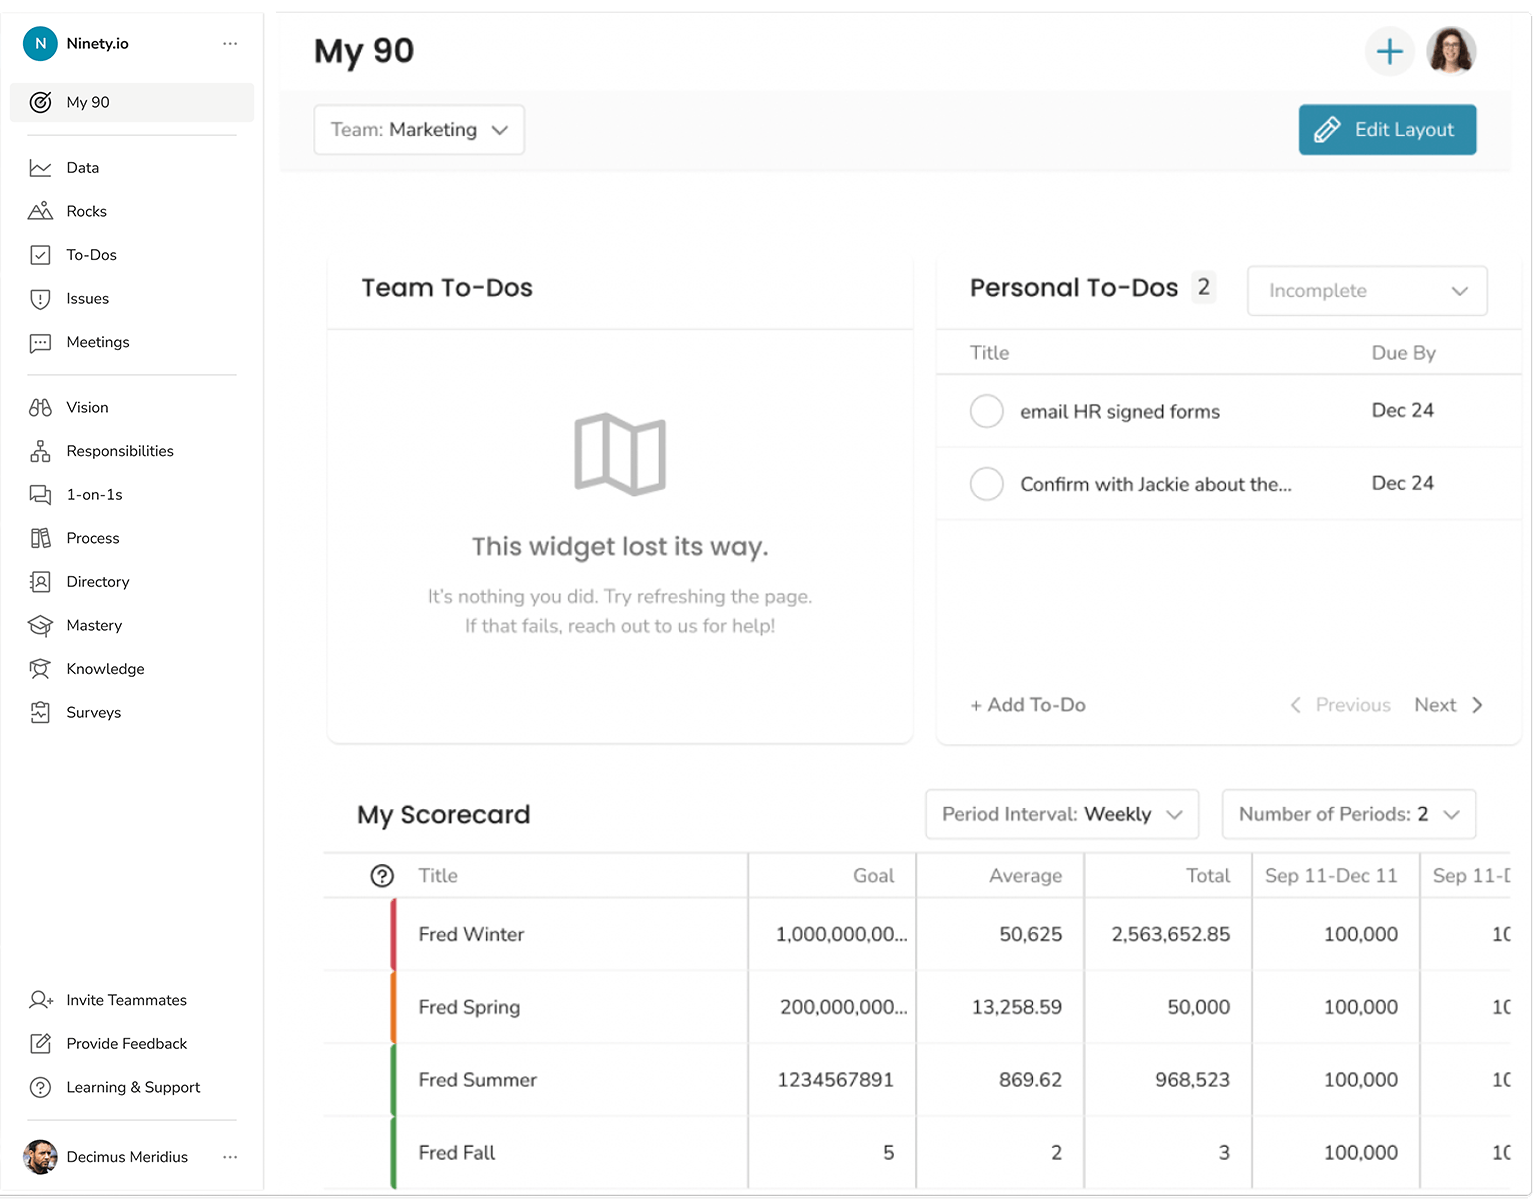Click Fred Winter total 2,563,652.85
Image resolution: width=1533 pixels, height=1199 pixels.
click(1171, 934)
